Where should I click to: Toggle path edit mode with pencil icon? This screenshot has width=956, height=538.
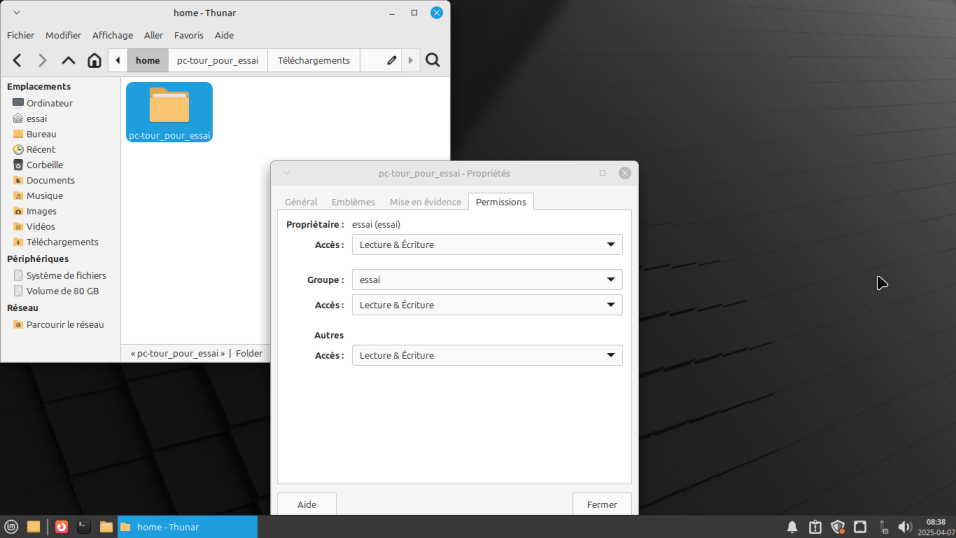click(x=391, y=60)
